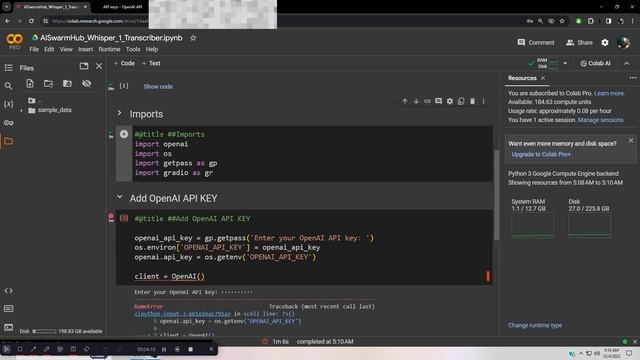This screenshot has height=360, width=640.
Task: Expand the sample_data folder
Action: (x=22, y=110)
